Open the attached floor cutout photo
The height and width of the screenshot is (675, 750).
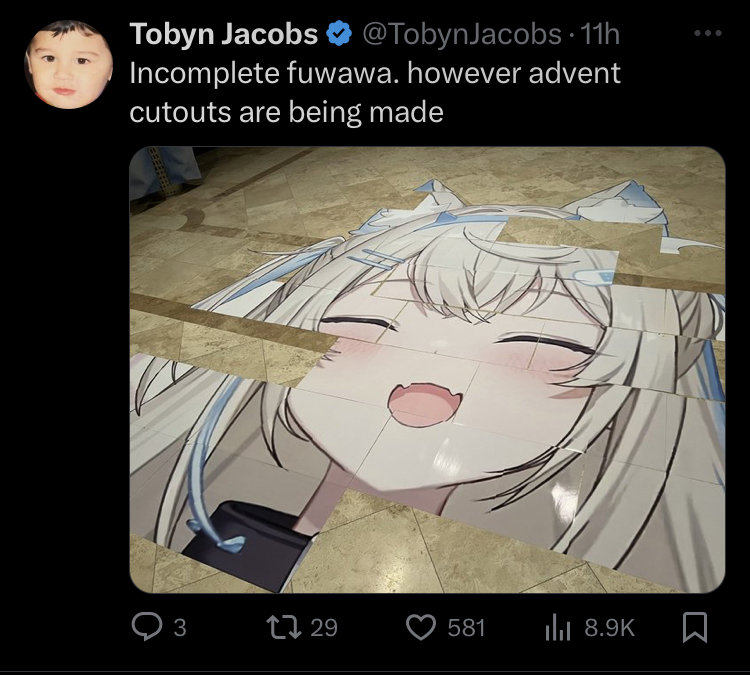pyautogui.click(x=427, y=370)
